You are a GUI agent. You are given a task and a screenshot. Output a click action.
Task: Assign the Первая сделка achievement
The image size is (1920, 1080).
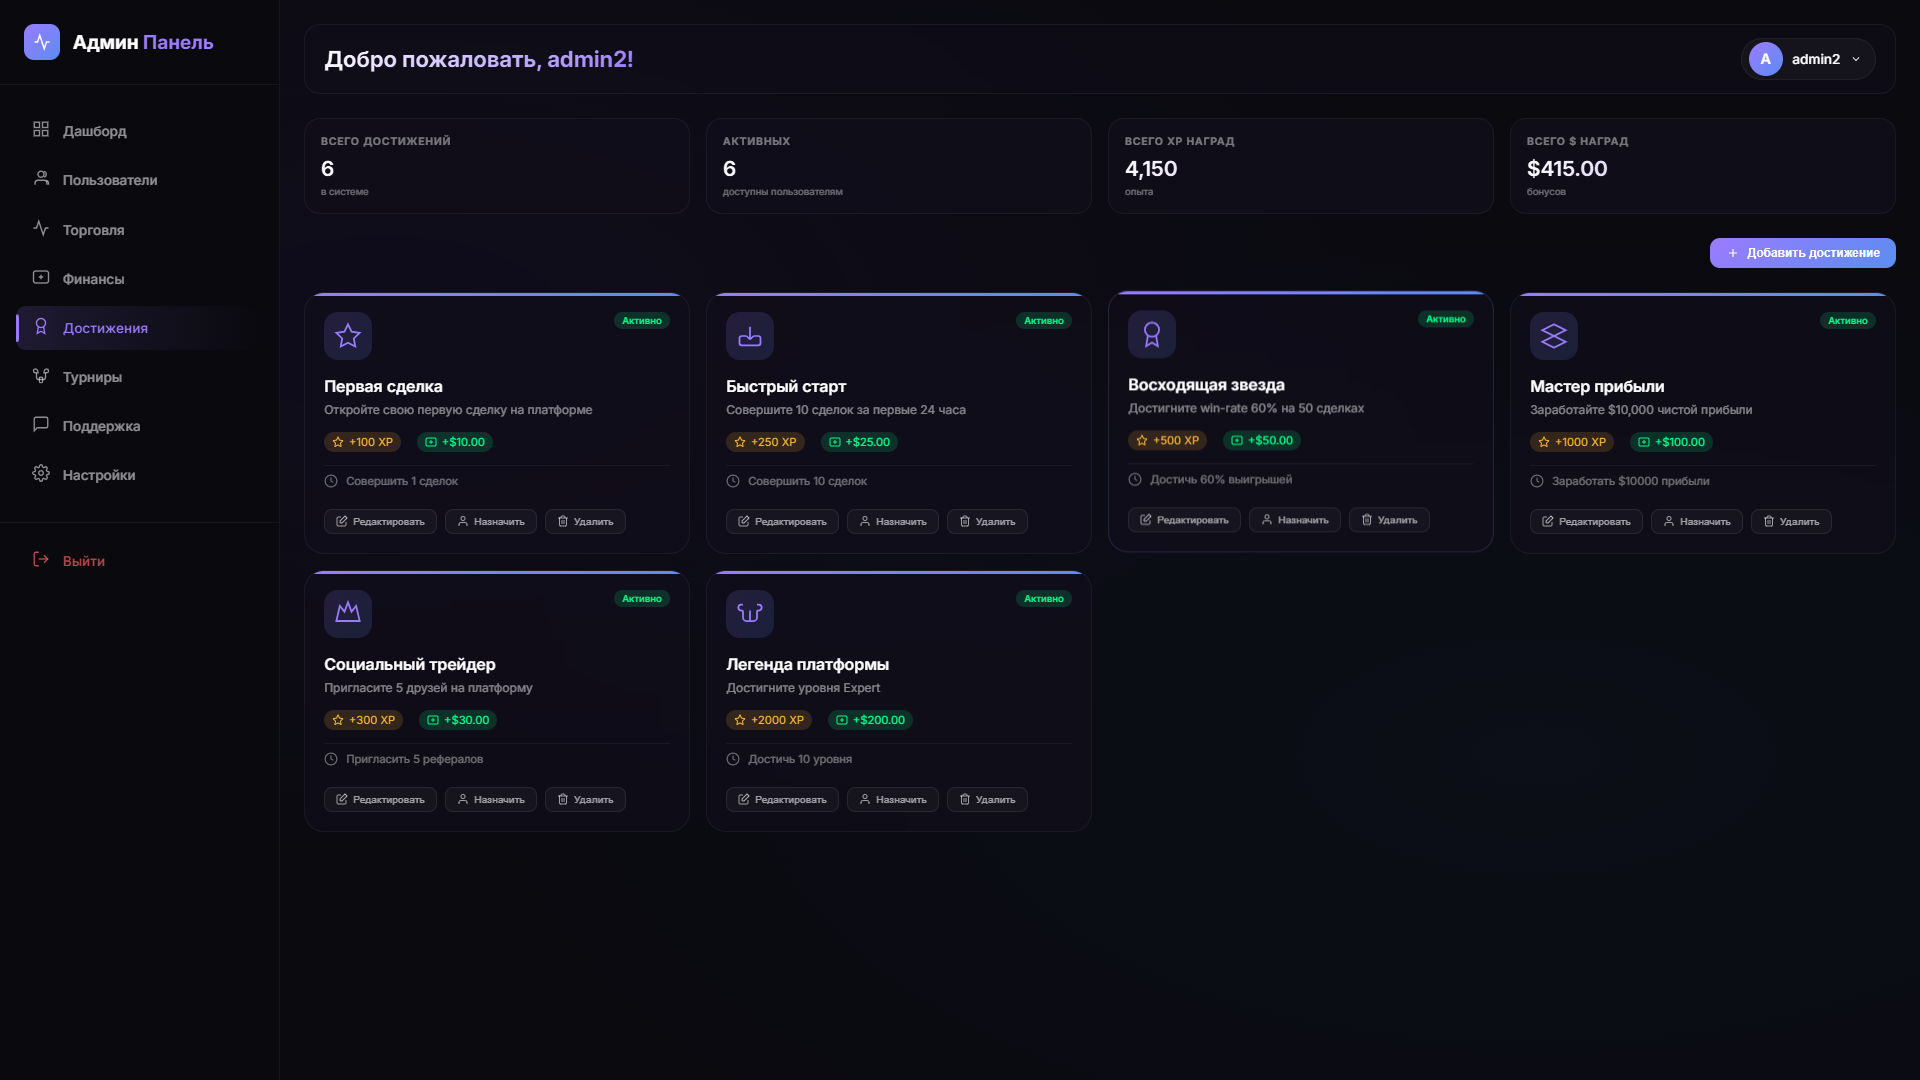(491, 522)
